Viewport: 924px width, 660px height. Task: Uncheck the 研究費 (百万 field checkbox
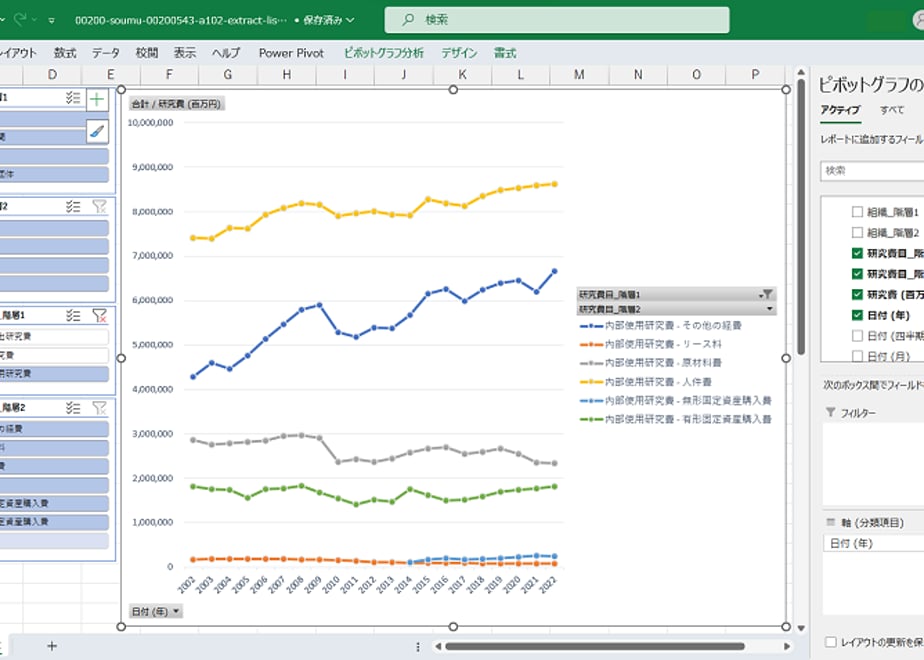pos(857,294)
